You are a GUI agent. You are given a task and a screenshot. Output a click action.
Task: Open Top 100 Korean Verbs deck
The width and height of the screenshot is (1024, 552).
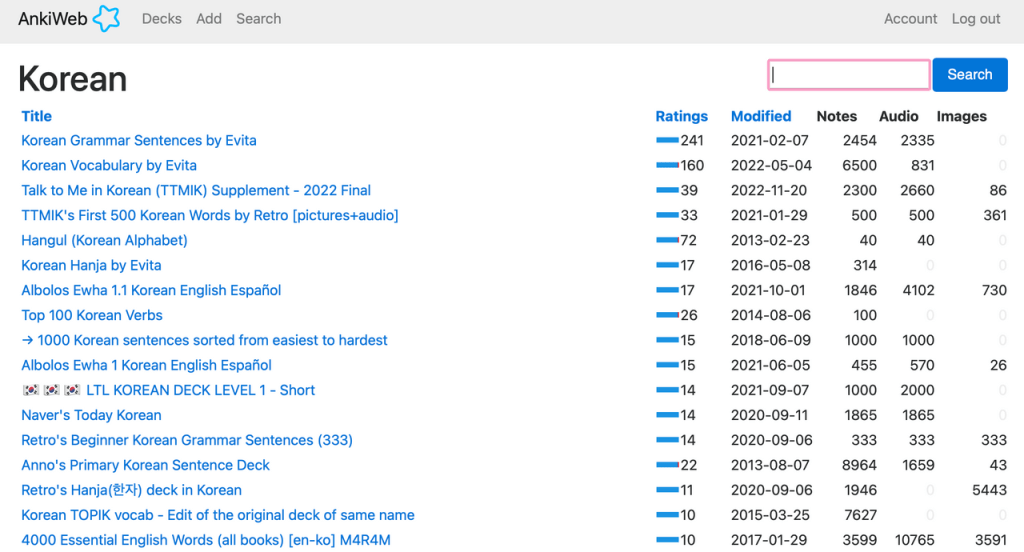[91, 315]
